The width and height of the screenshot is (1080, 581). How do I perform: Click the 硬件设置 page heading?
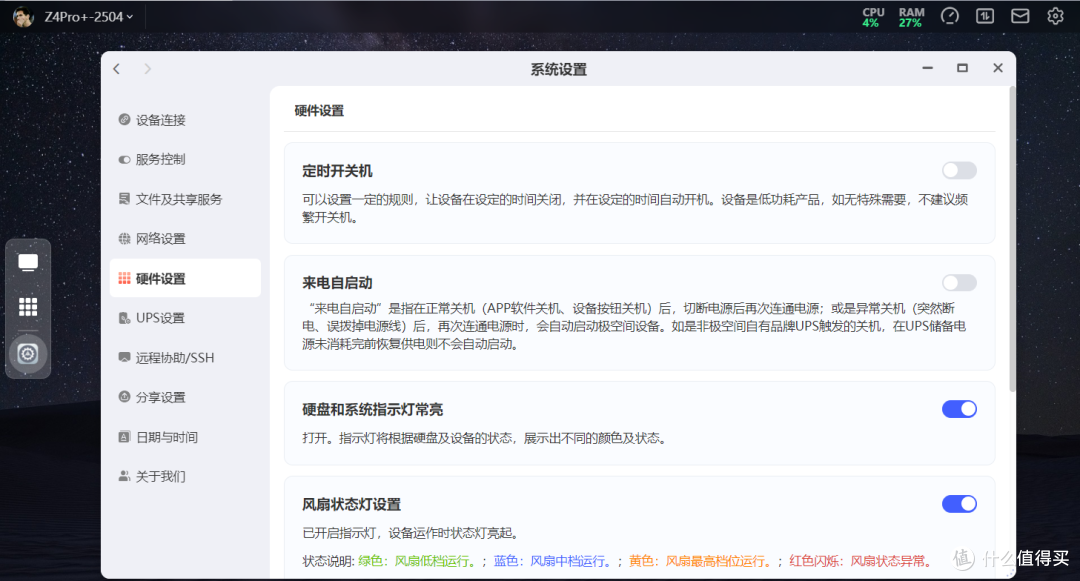point(319,111)
